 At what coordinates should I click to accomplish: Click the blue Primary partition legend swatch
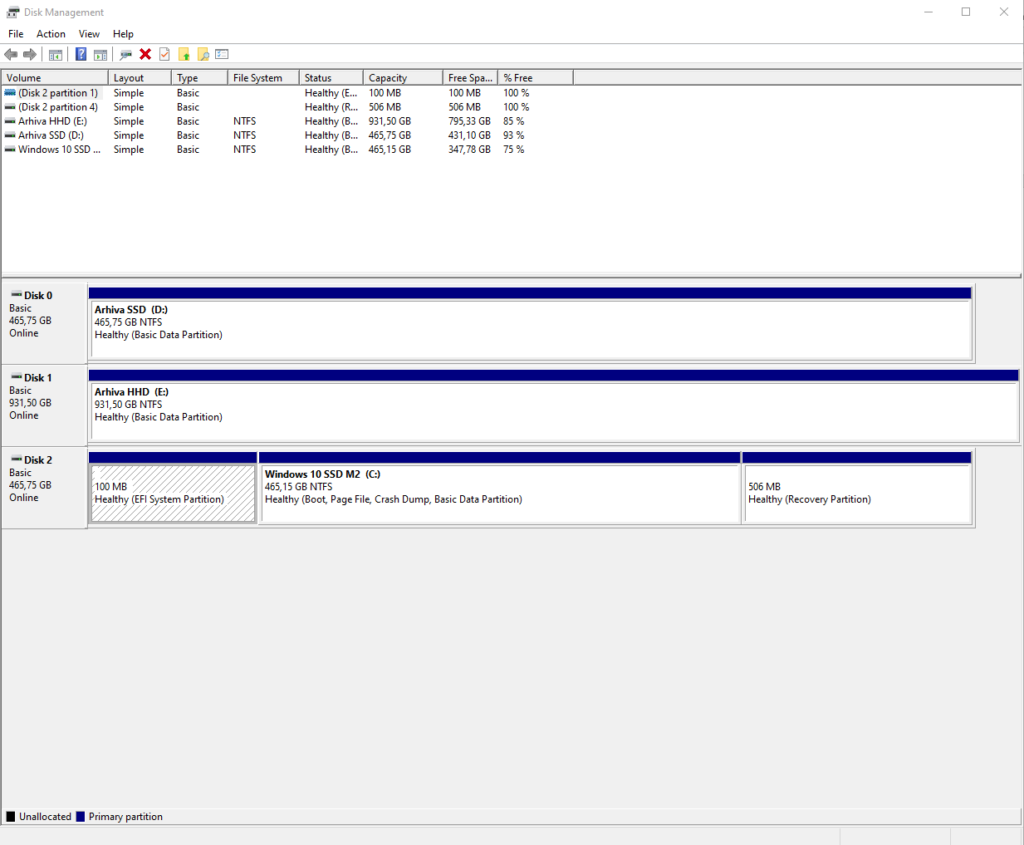point(80,816)
